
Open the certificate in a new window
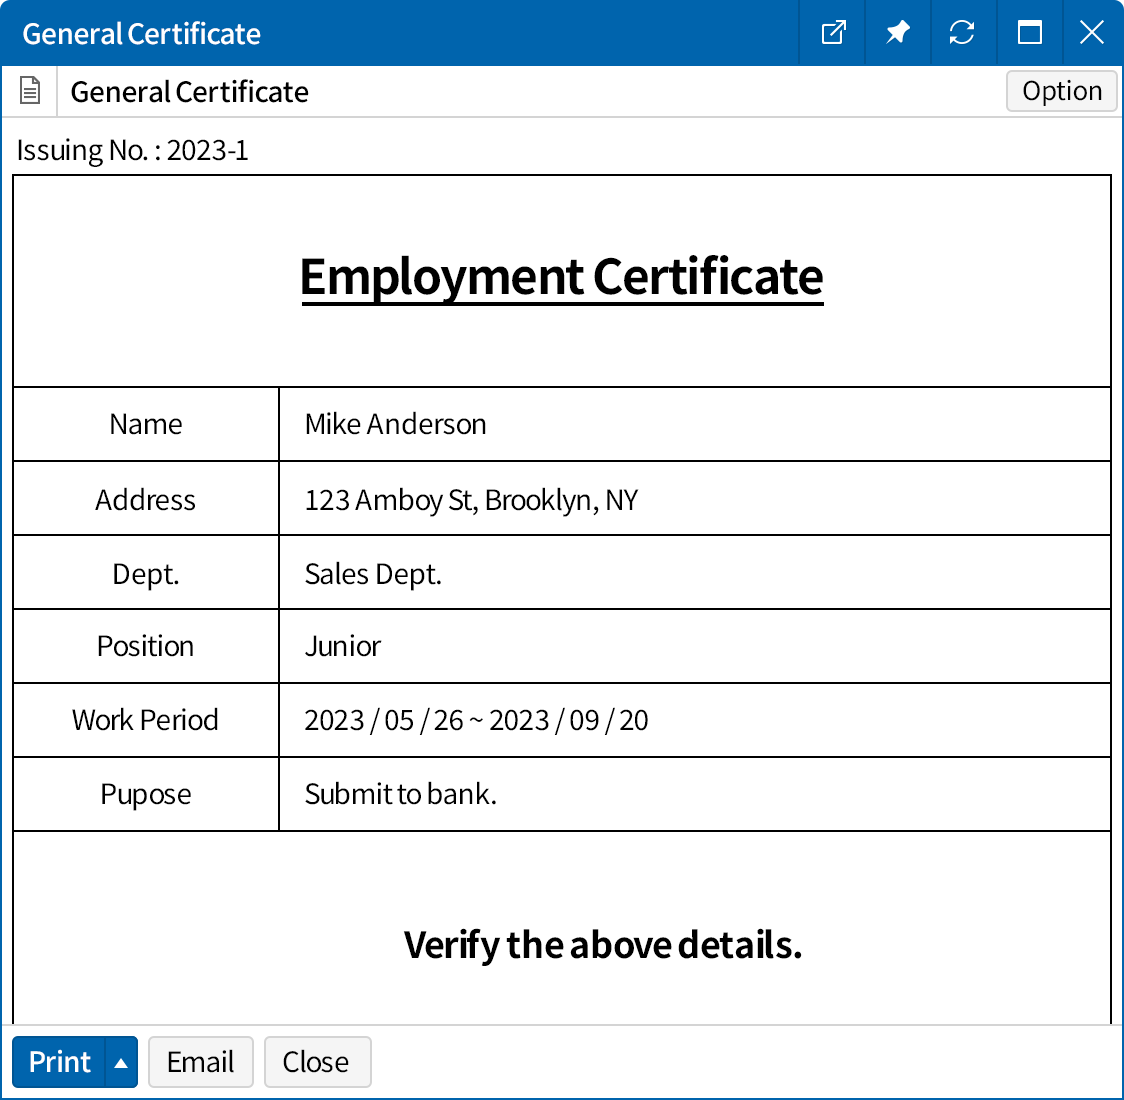832,32
